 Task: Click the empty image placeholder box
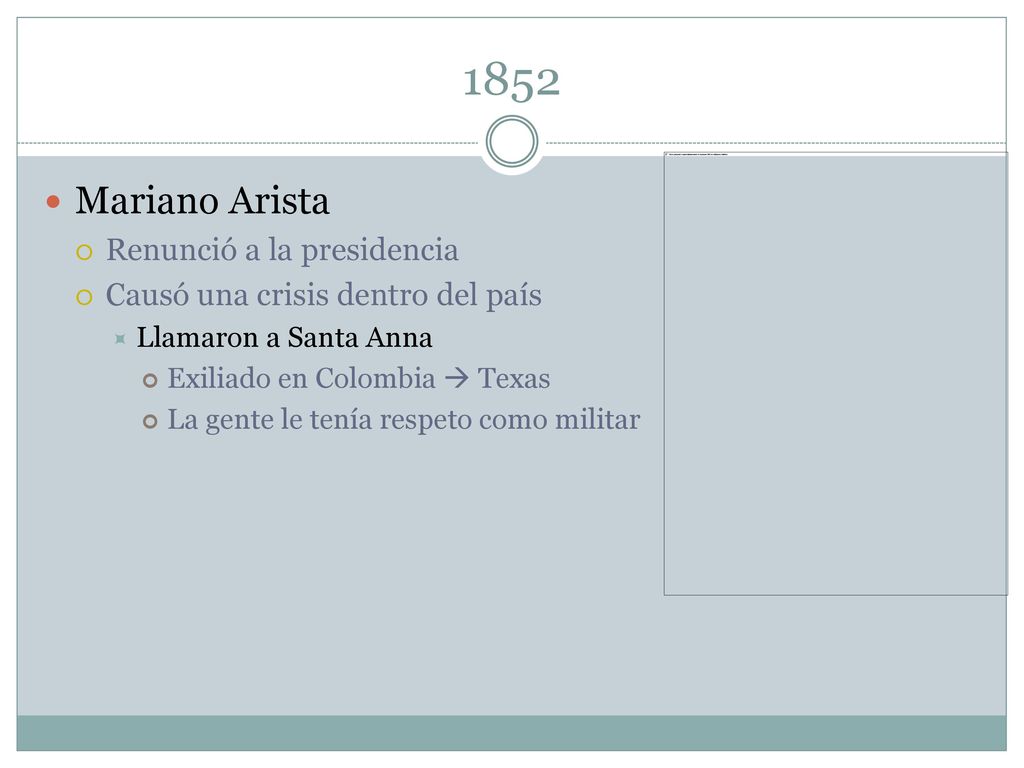click(x=835, y=374)
